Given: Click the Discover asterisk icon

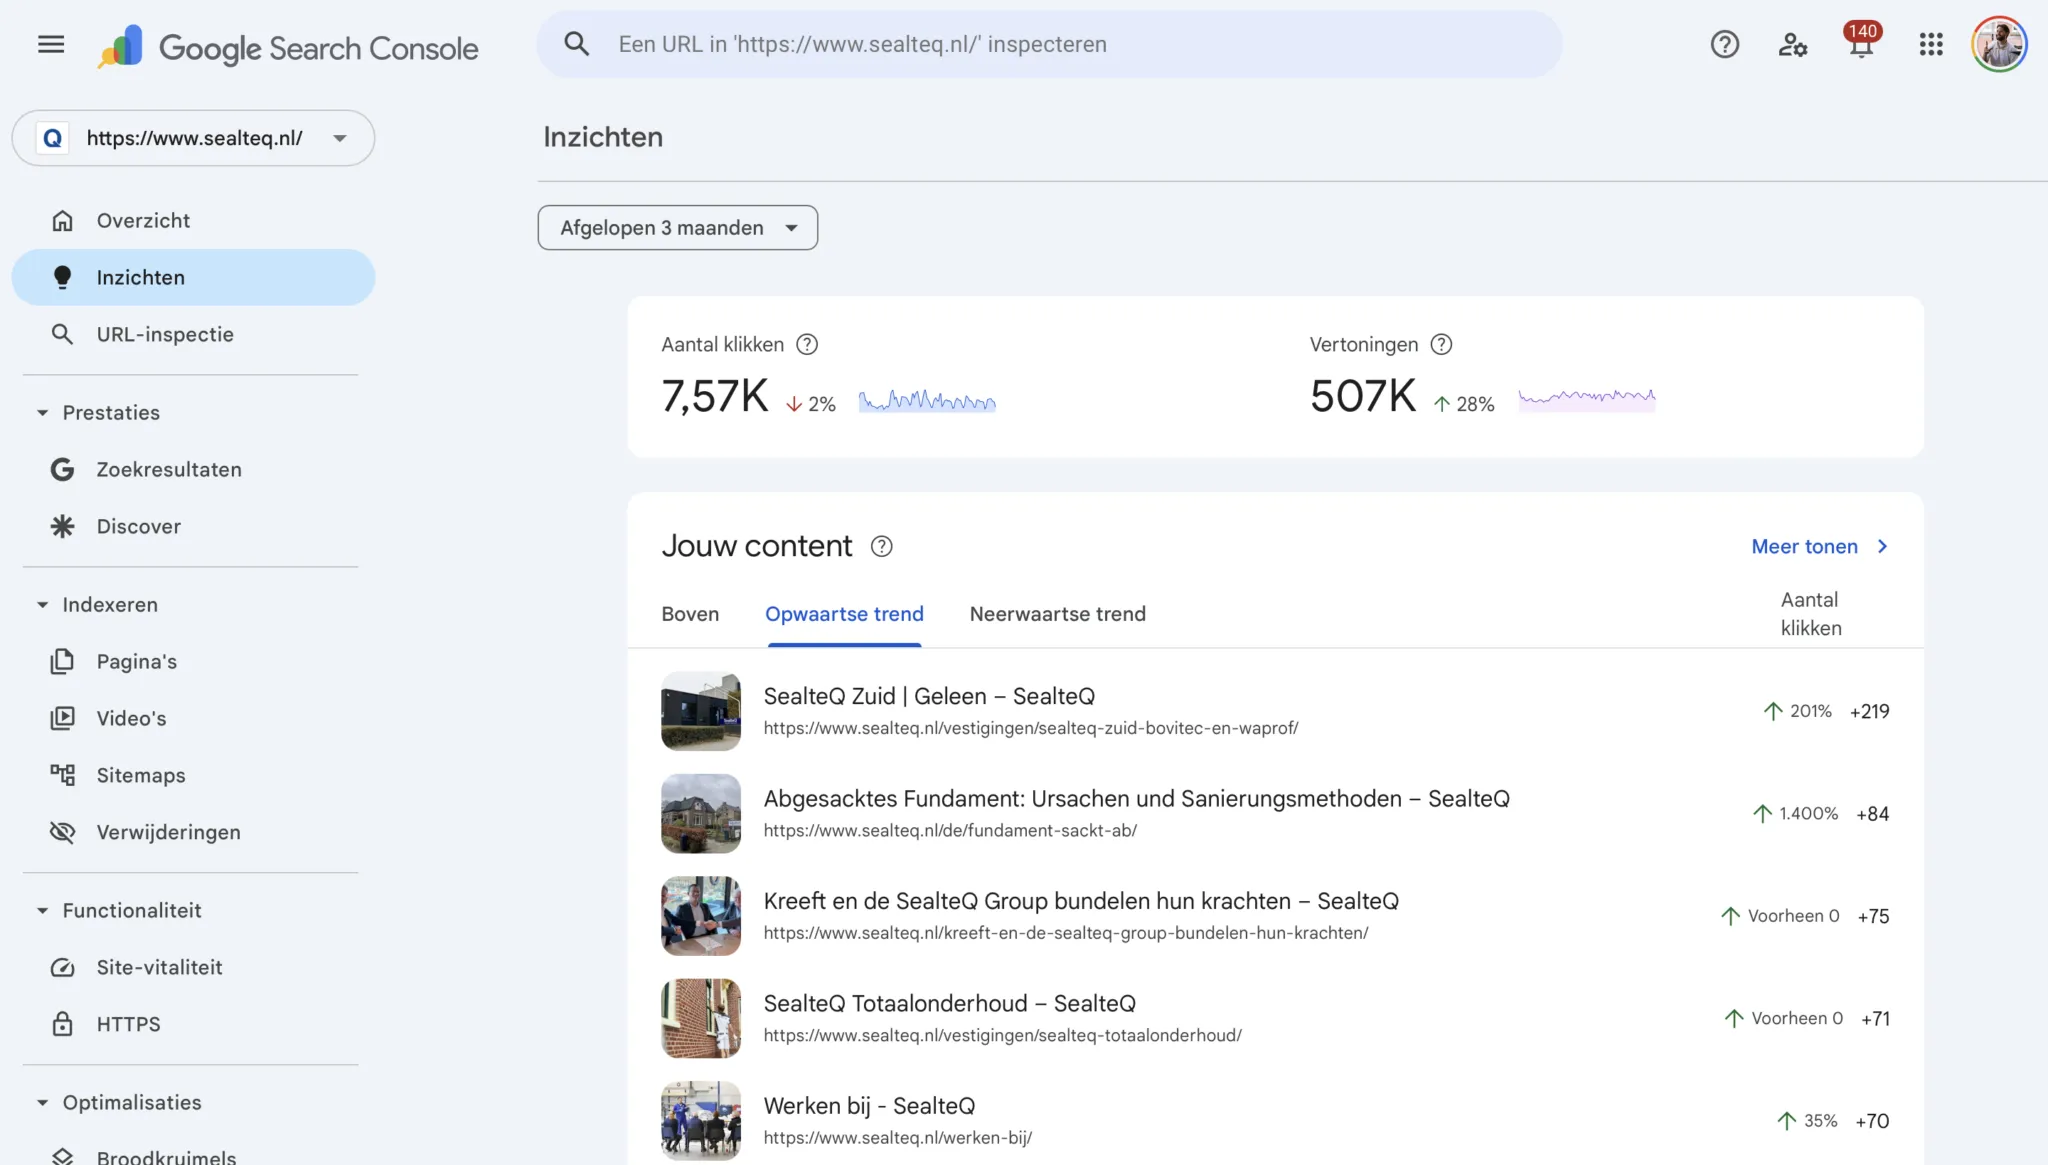Looking at the screenshot, I should tap(62, 526).
